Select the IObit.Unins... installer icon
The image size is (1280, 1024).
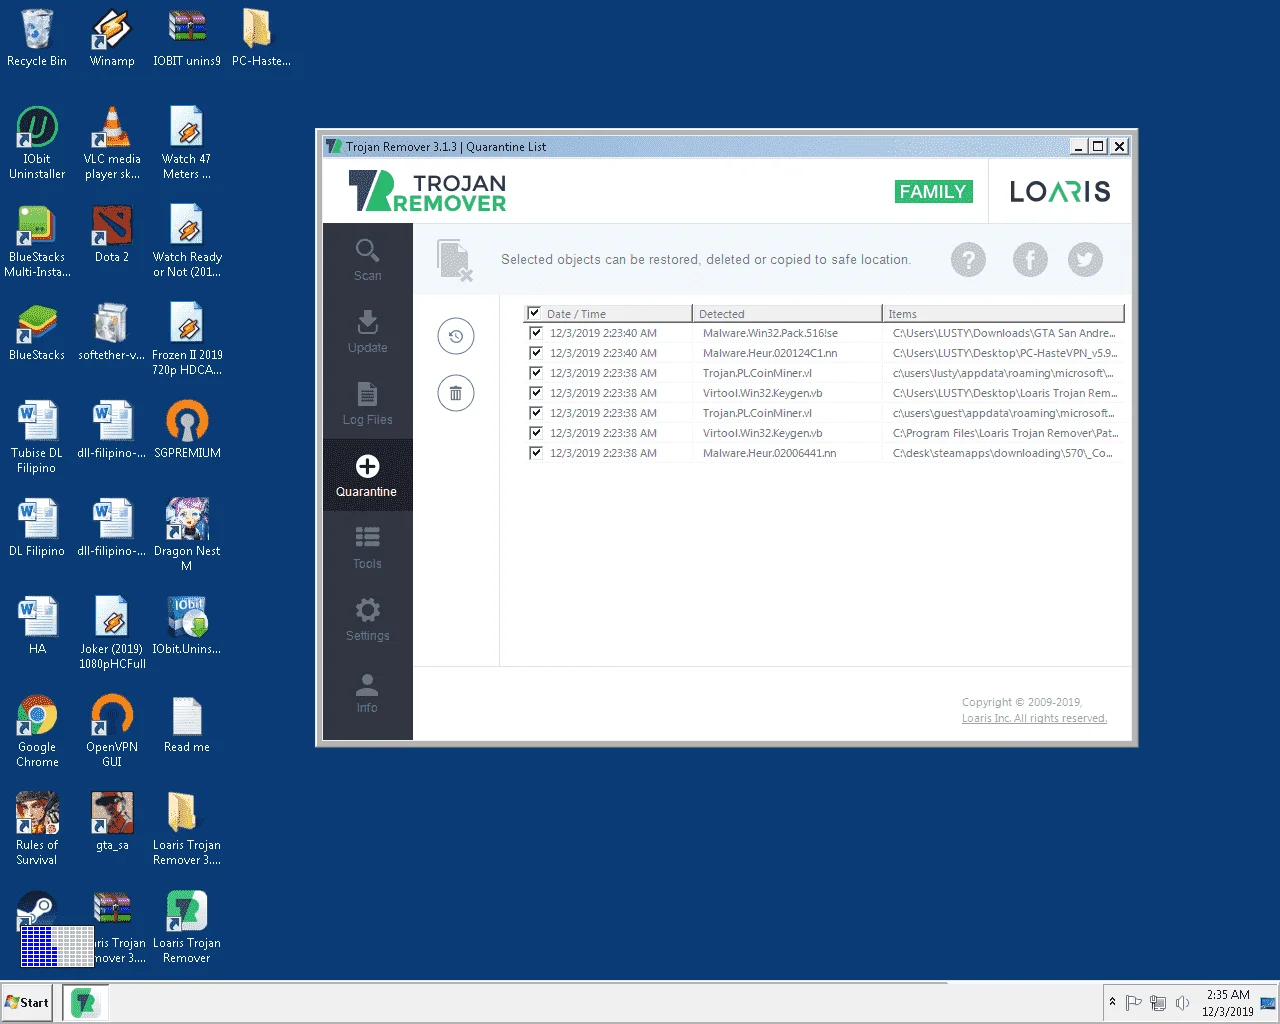(x=187, y=626)
